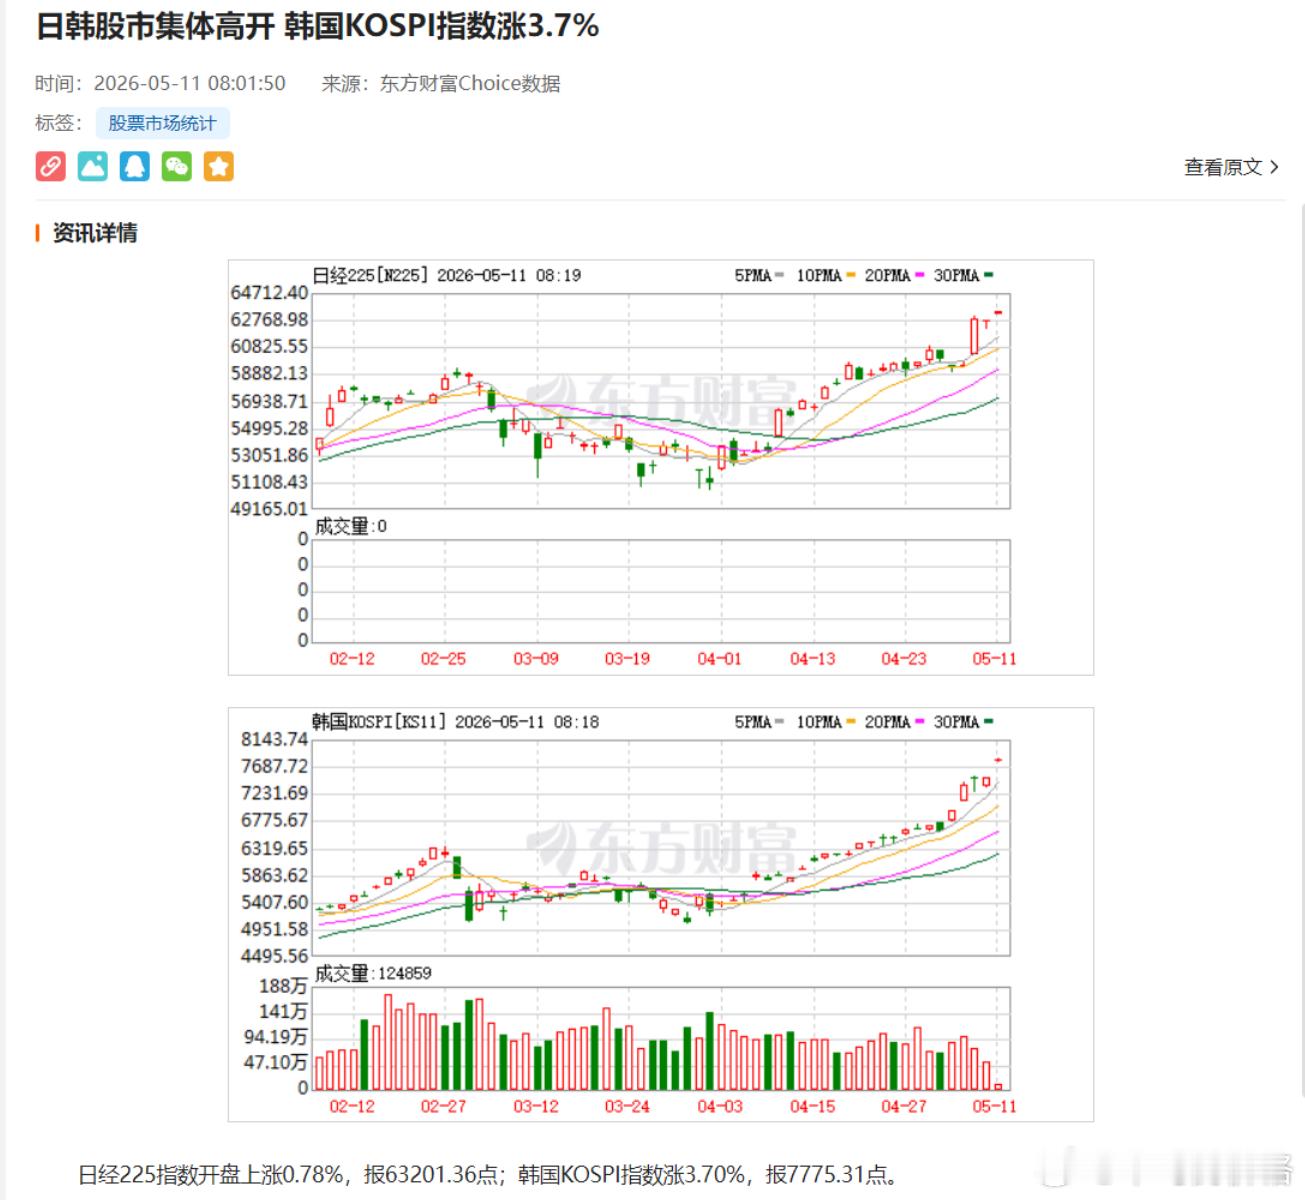Click the 04-01 date on Nikkei axis

[x=719, y=658]
